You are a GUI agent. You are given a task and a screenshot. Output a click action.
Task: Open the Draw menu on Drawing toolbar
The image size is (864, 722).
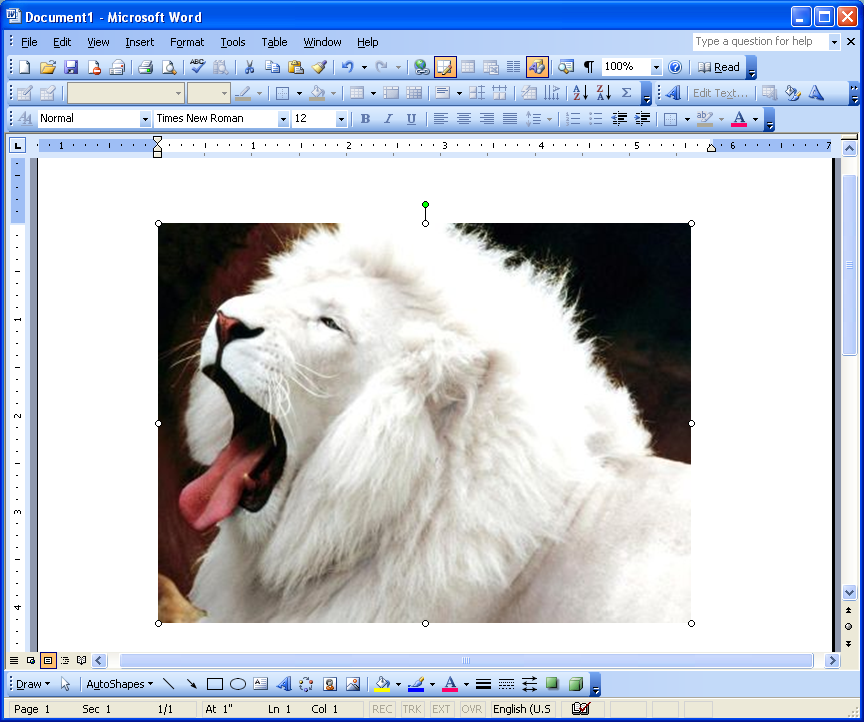point(28,684)
